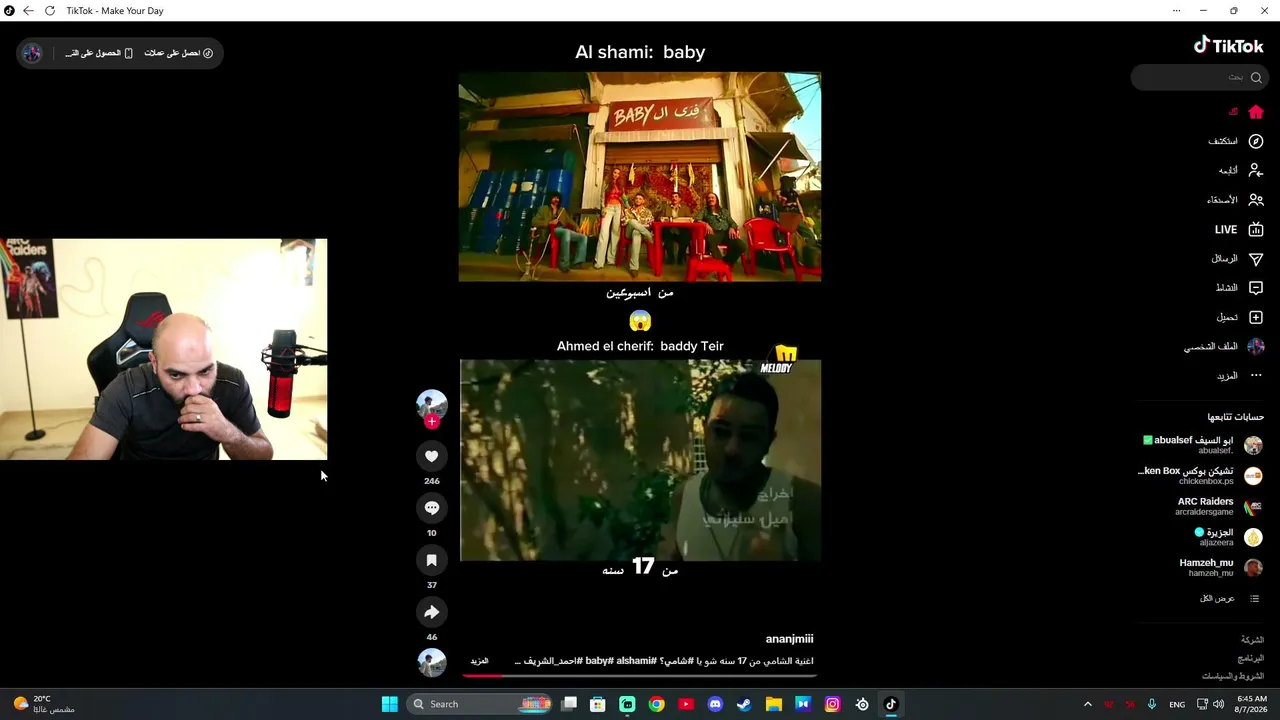The width and height of the screenshot is (1280, 720).
Task: Expand the video caption with the More link
Action: pos(480,661)
